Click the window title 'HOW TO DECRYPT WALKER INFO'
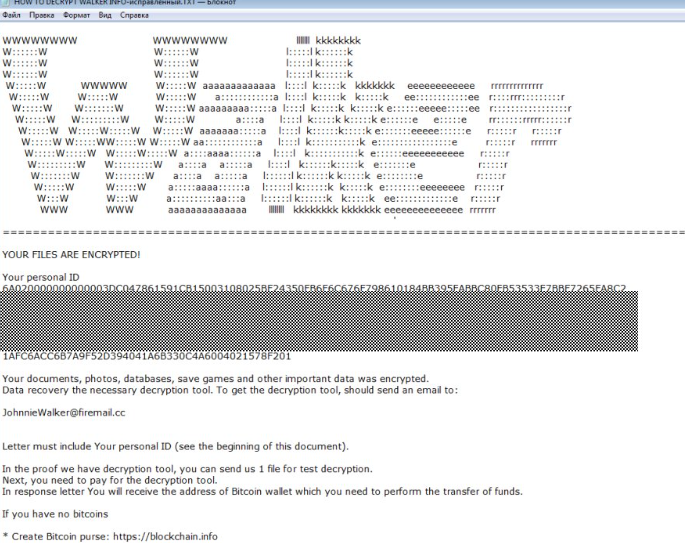 [125, 2]
